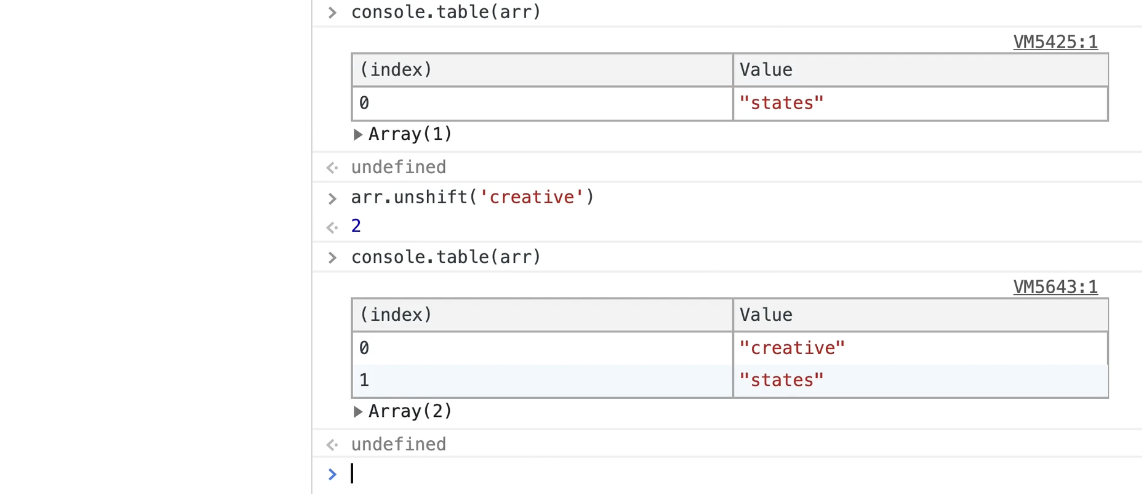Click the returned value 2

pyautogui.click(x=356, y=227)
